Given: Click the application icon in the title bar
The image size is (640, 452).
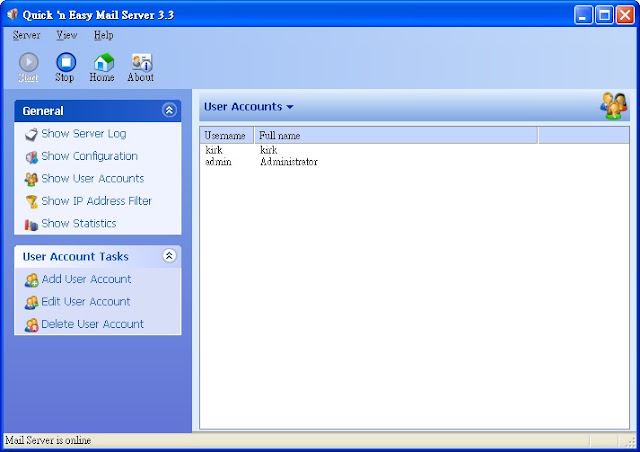Looking at the screenshot, I should pyautogui.click(x=12, y=15).
